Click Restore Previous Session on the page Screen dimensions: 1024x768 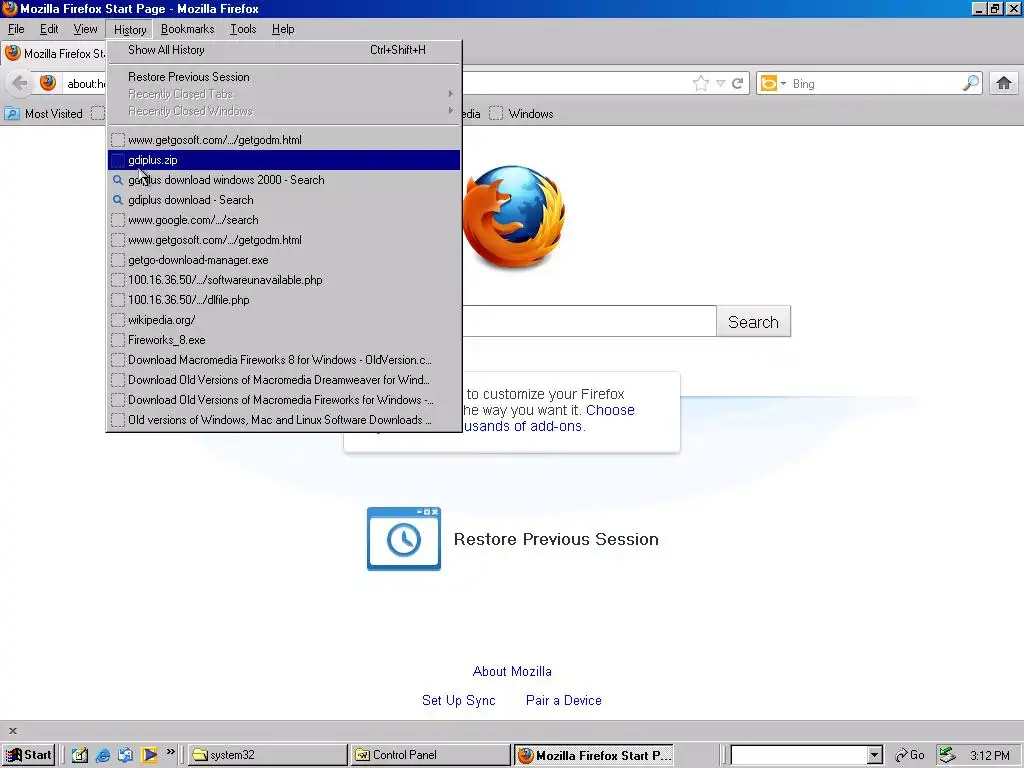coord(556,539)
